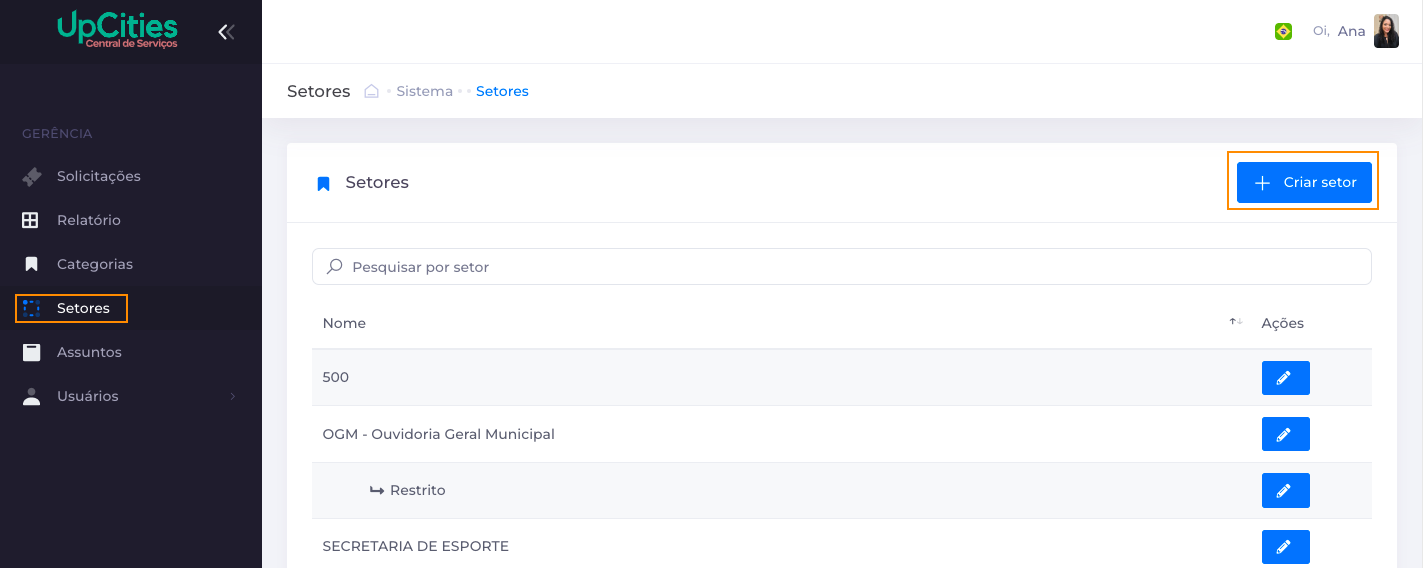Select OGM - Ouvidoria Geral Municipal text
The height and width of the screenshot is (568, 1423).
pos(438,434)
